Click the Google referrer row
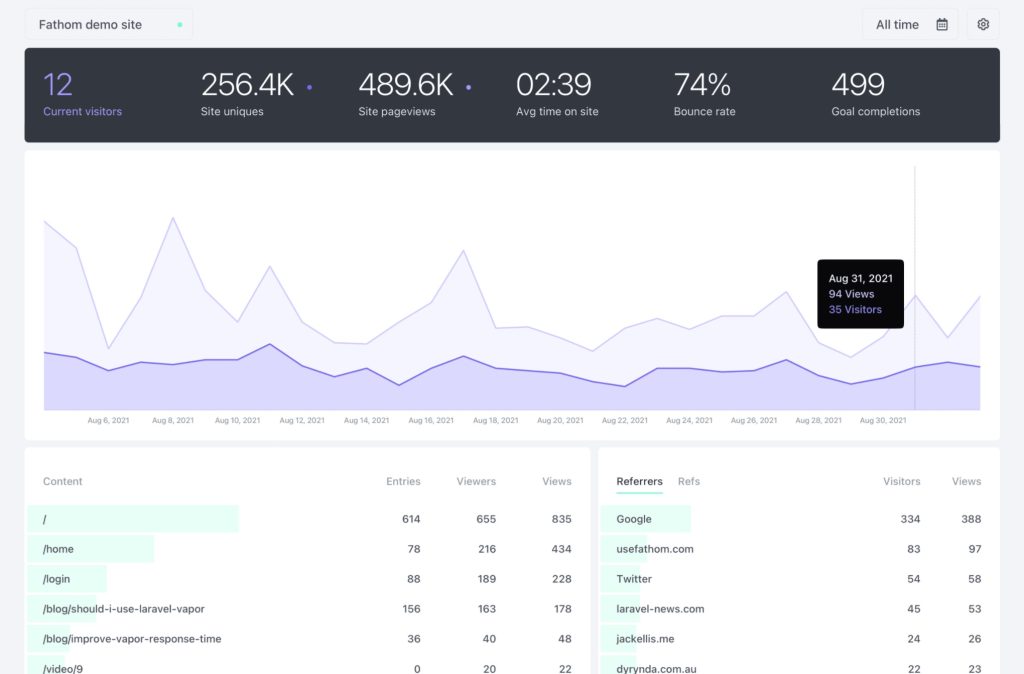The height and width of the screenshot is (674, 1024). pyautogui.click(x=634, y=519)
